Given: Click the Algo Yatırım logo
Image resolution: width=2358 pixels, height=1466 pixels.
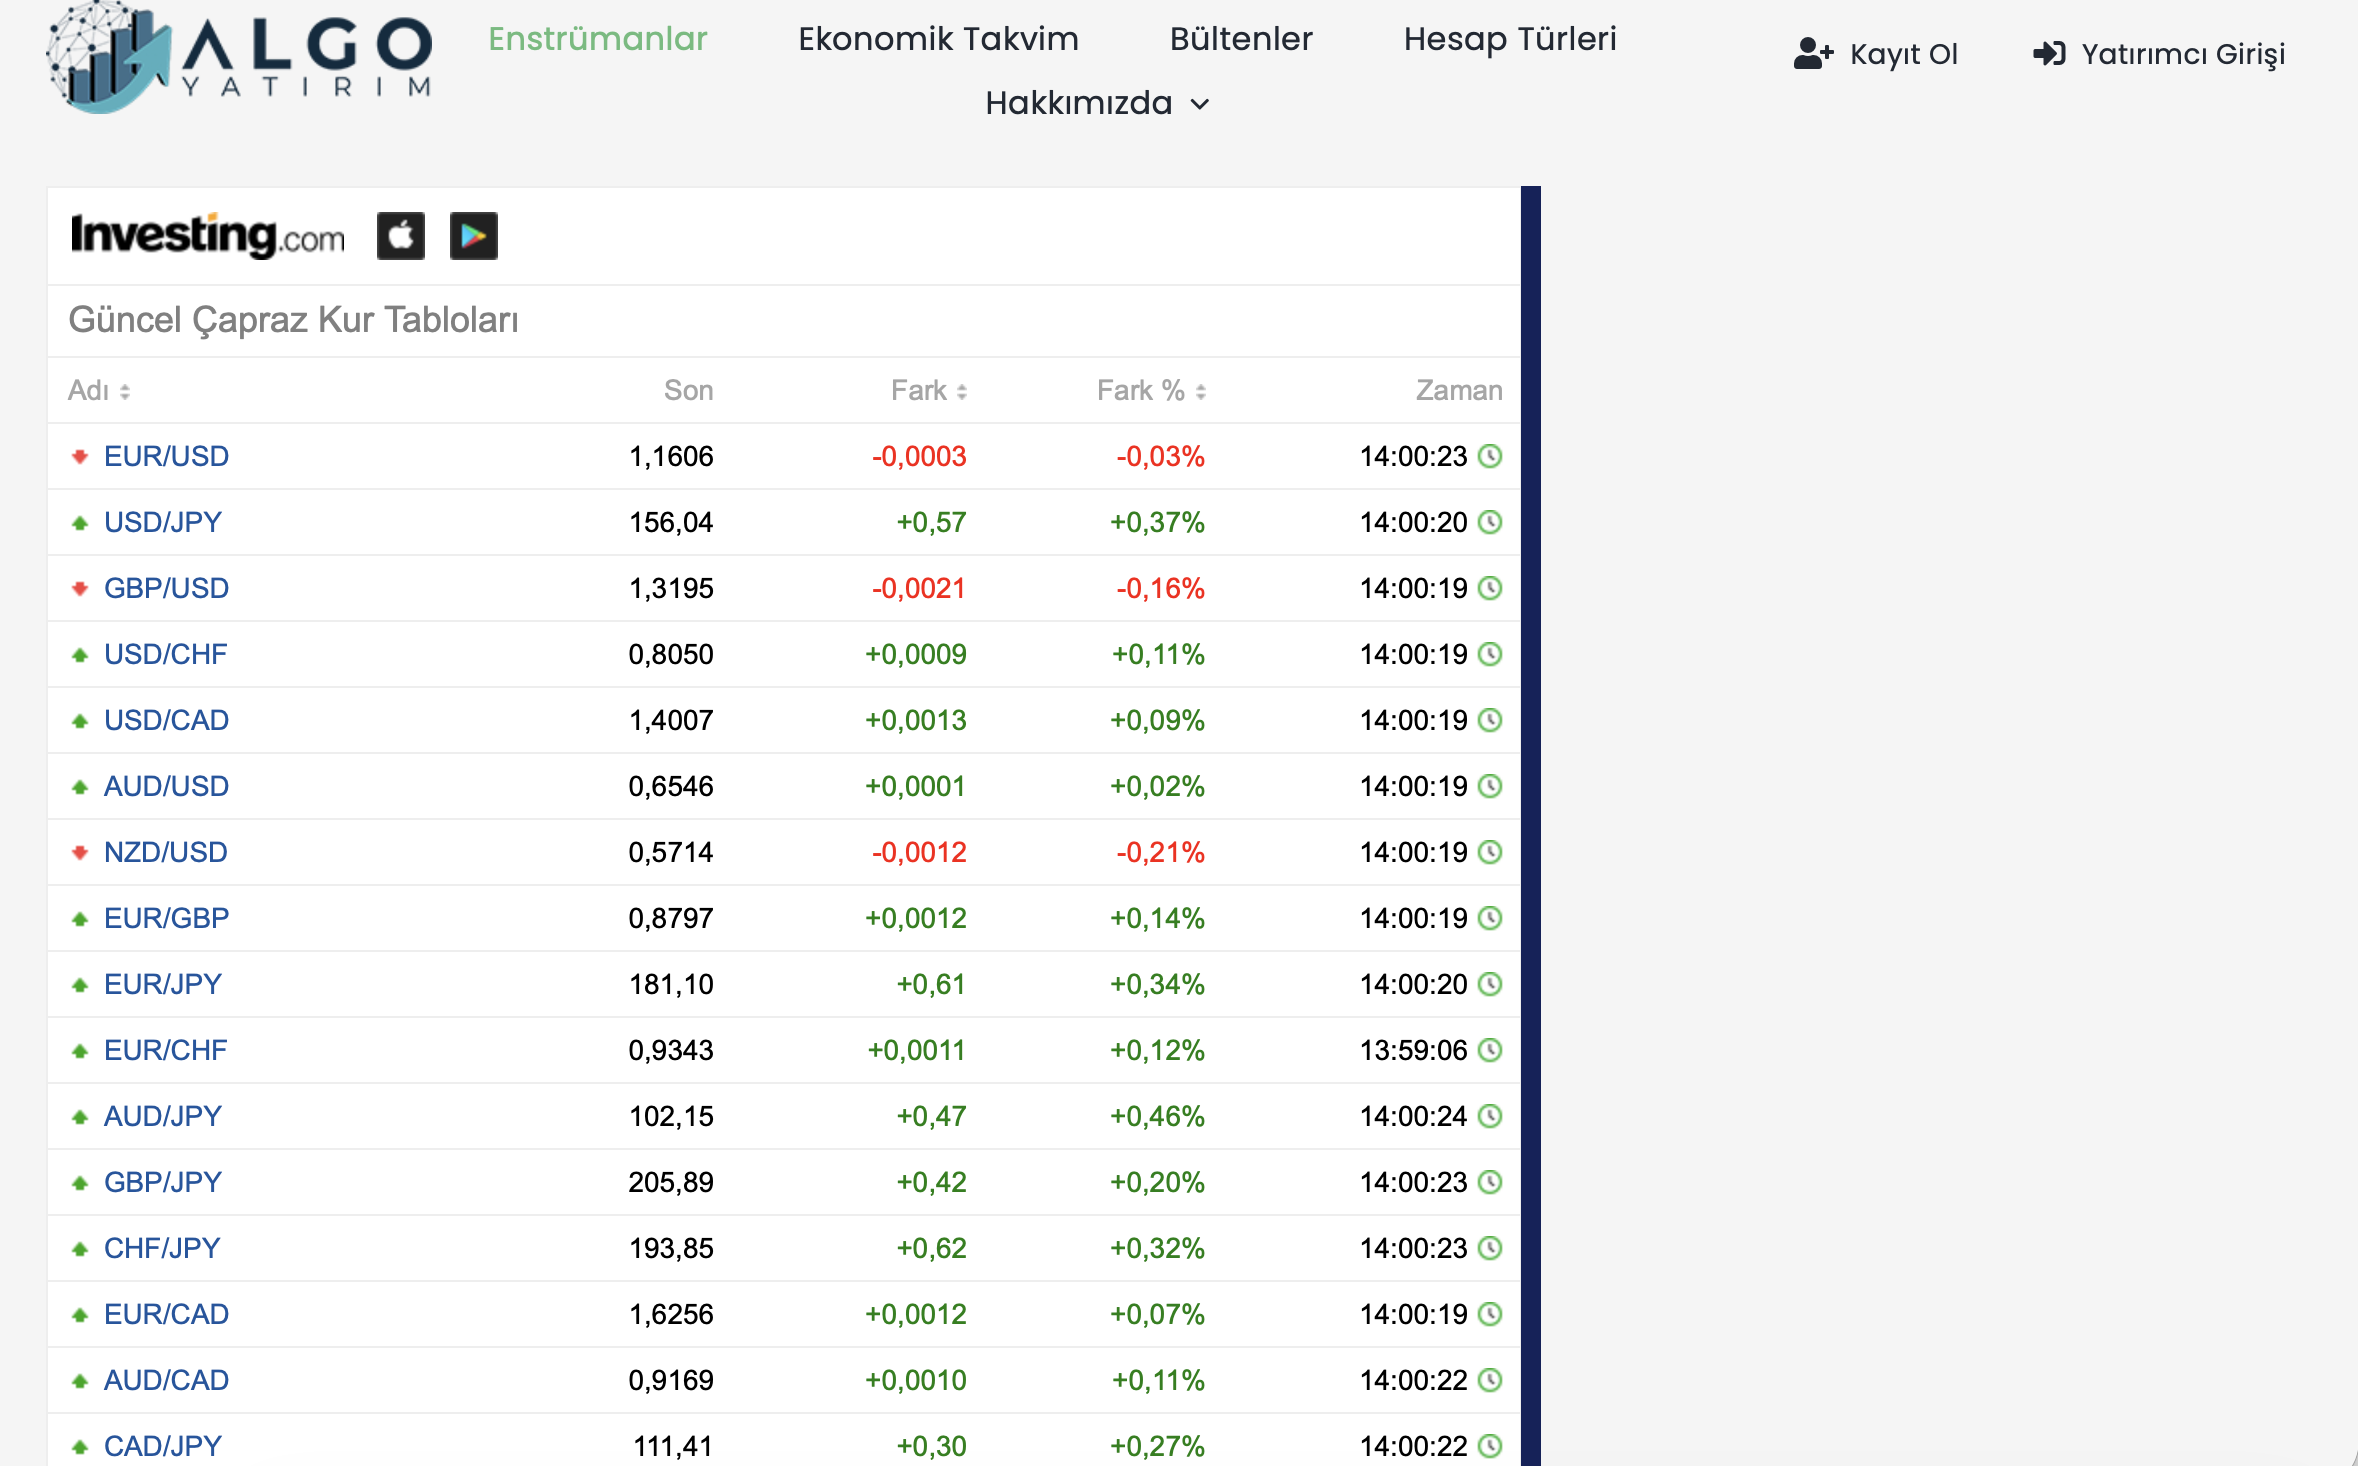Looking at the screenshot, I should pyautogui.click(x=240, y=58).
